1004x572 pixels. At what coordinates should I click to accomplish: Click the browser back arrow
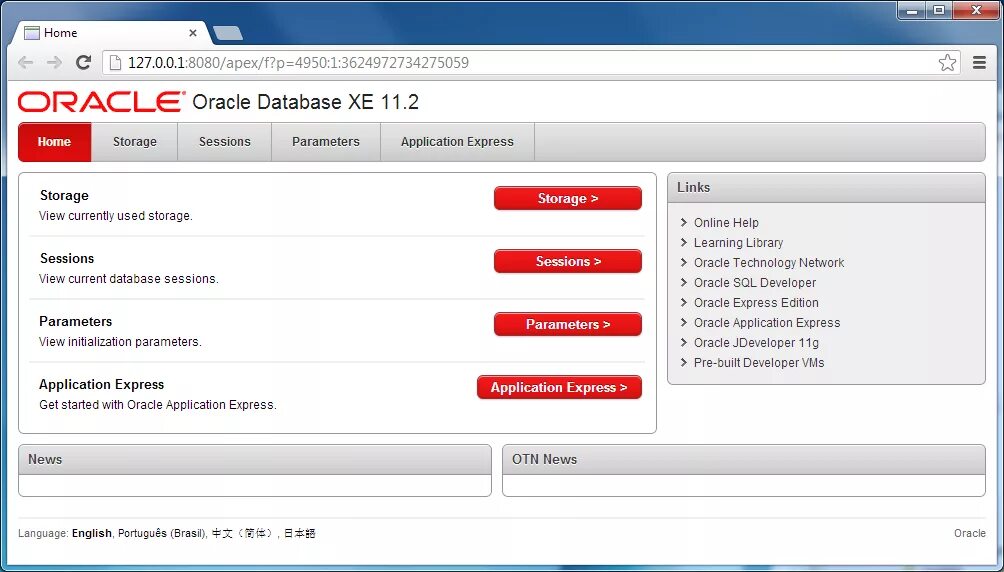[26, 62]
